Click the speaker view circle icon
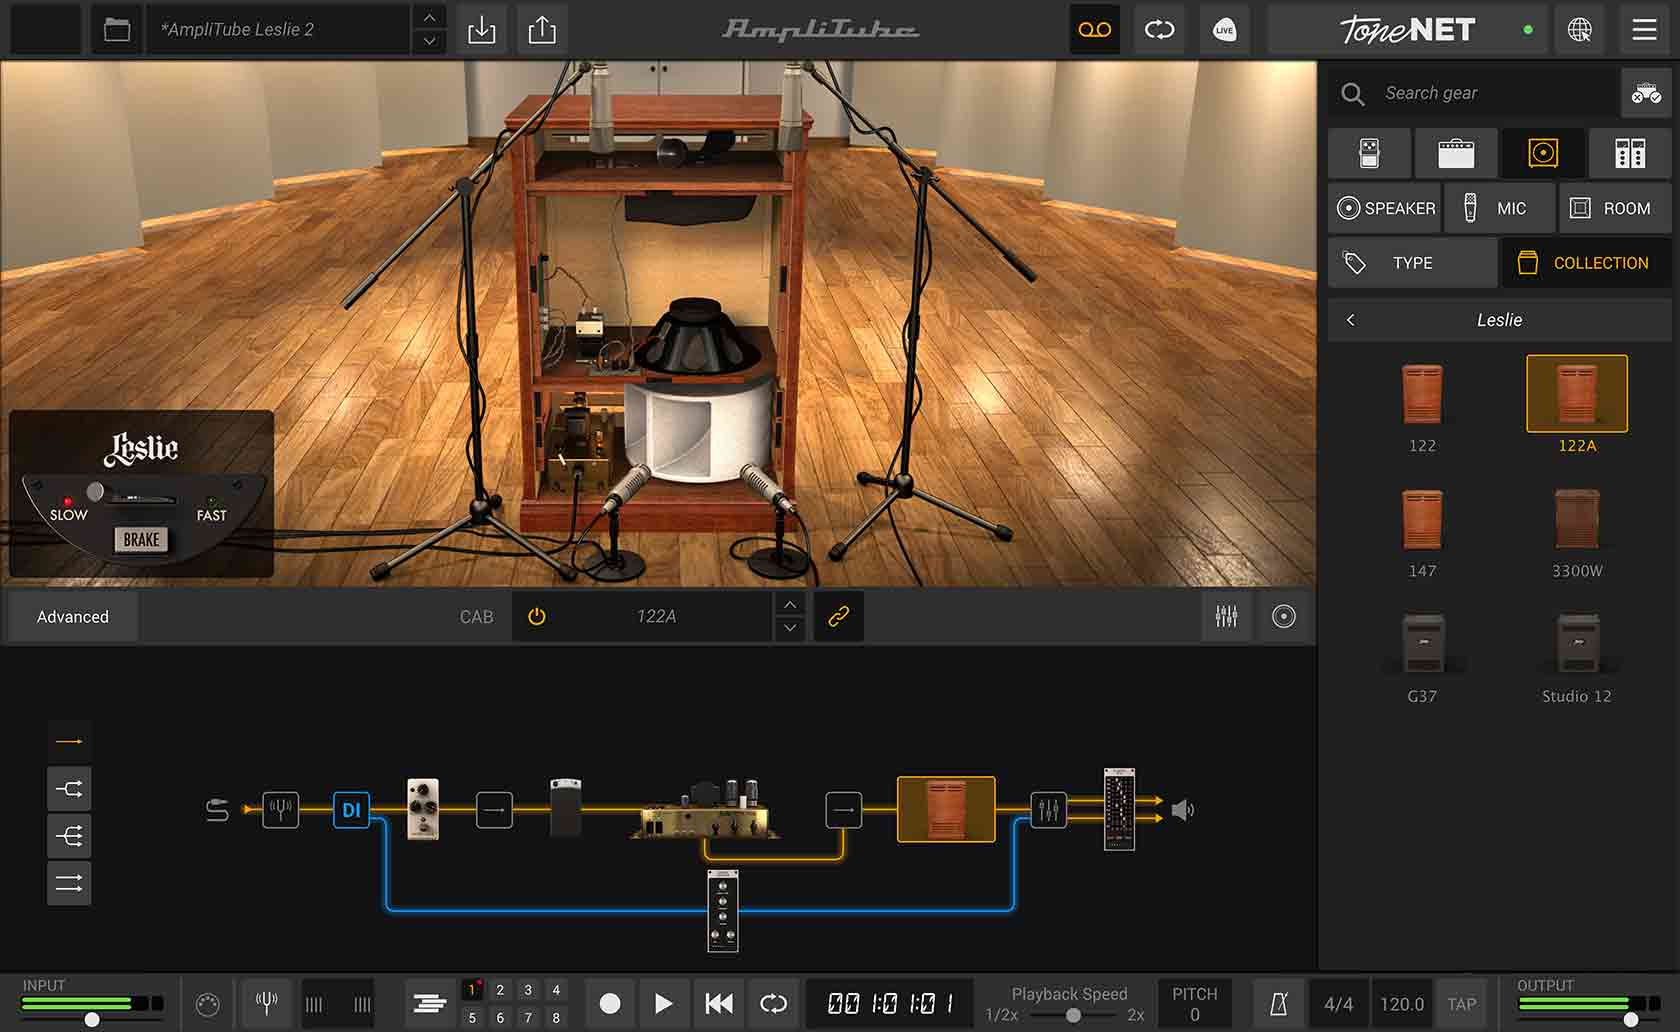This screenshot has width=1680, height=1032. click(1284, 617)
